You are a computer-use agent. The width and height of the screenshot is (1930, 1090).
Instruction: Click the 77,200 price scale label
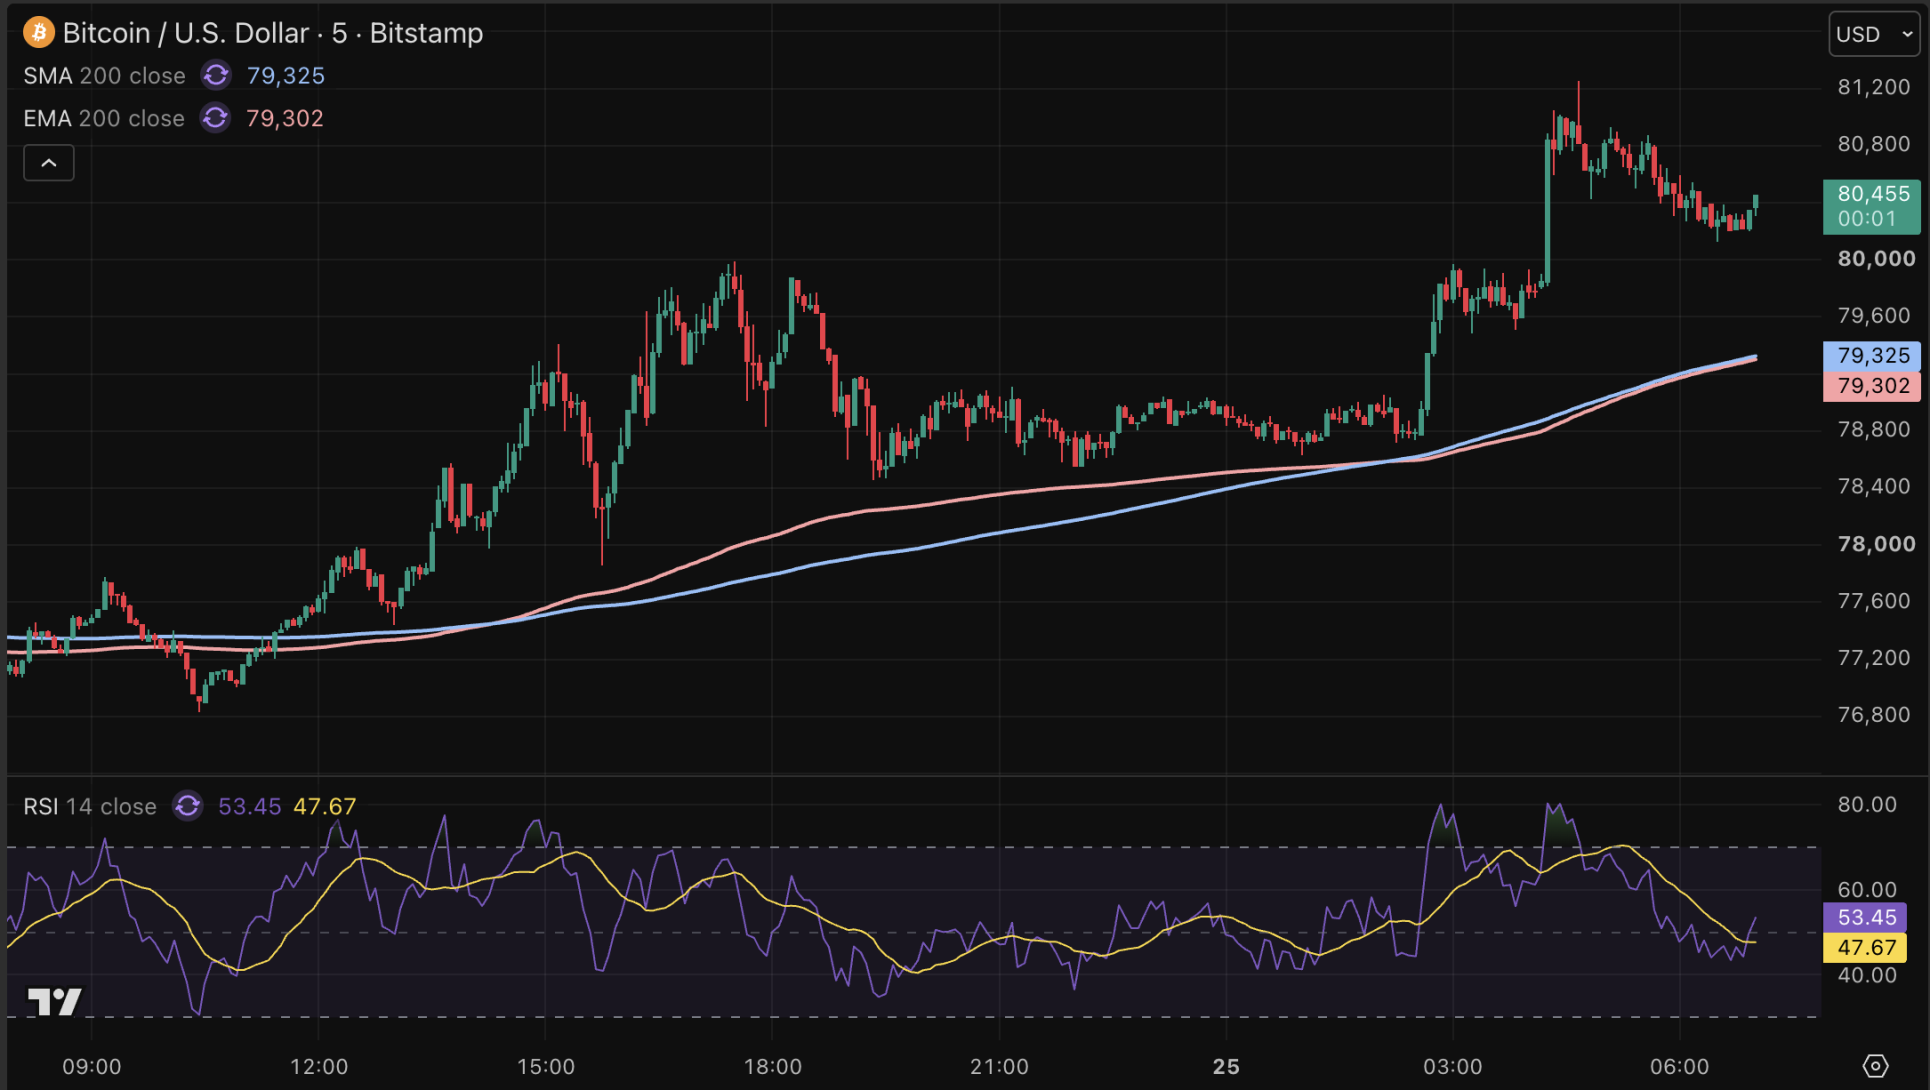[1874, 658]
